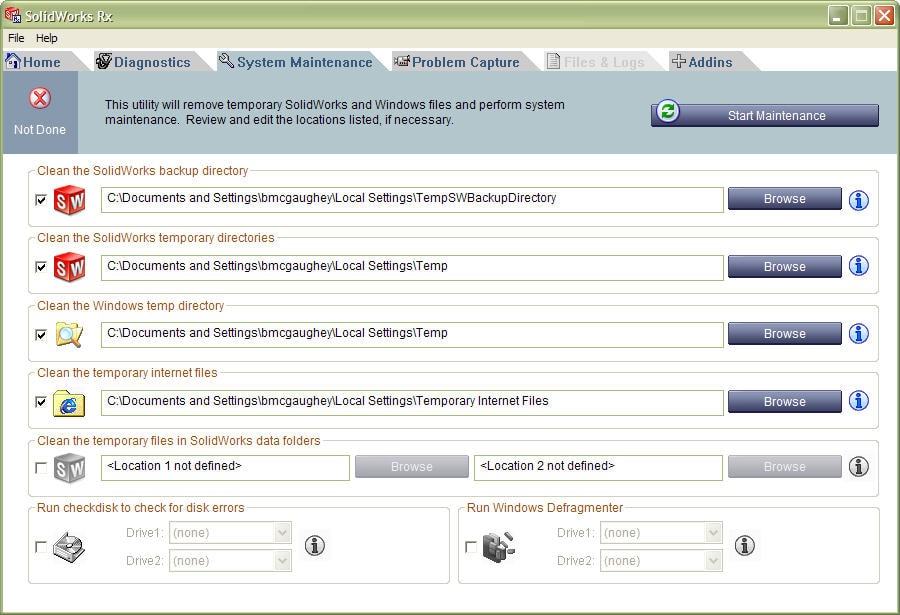The width and height of the screenshot is (900, 615).
Task: Browse for SolidWorks temporary directory
Action: [785, 266]
